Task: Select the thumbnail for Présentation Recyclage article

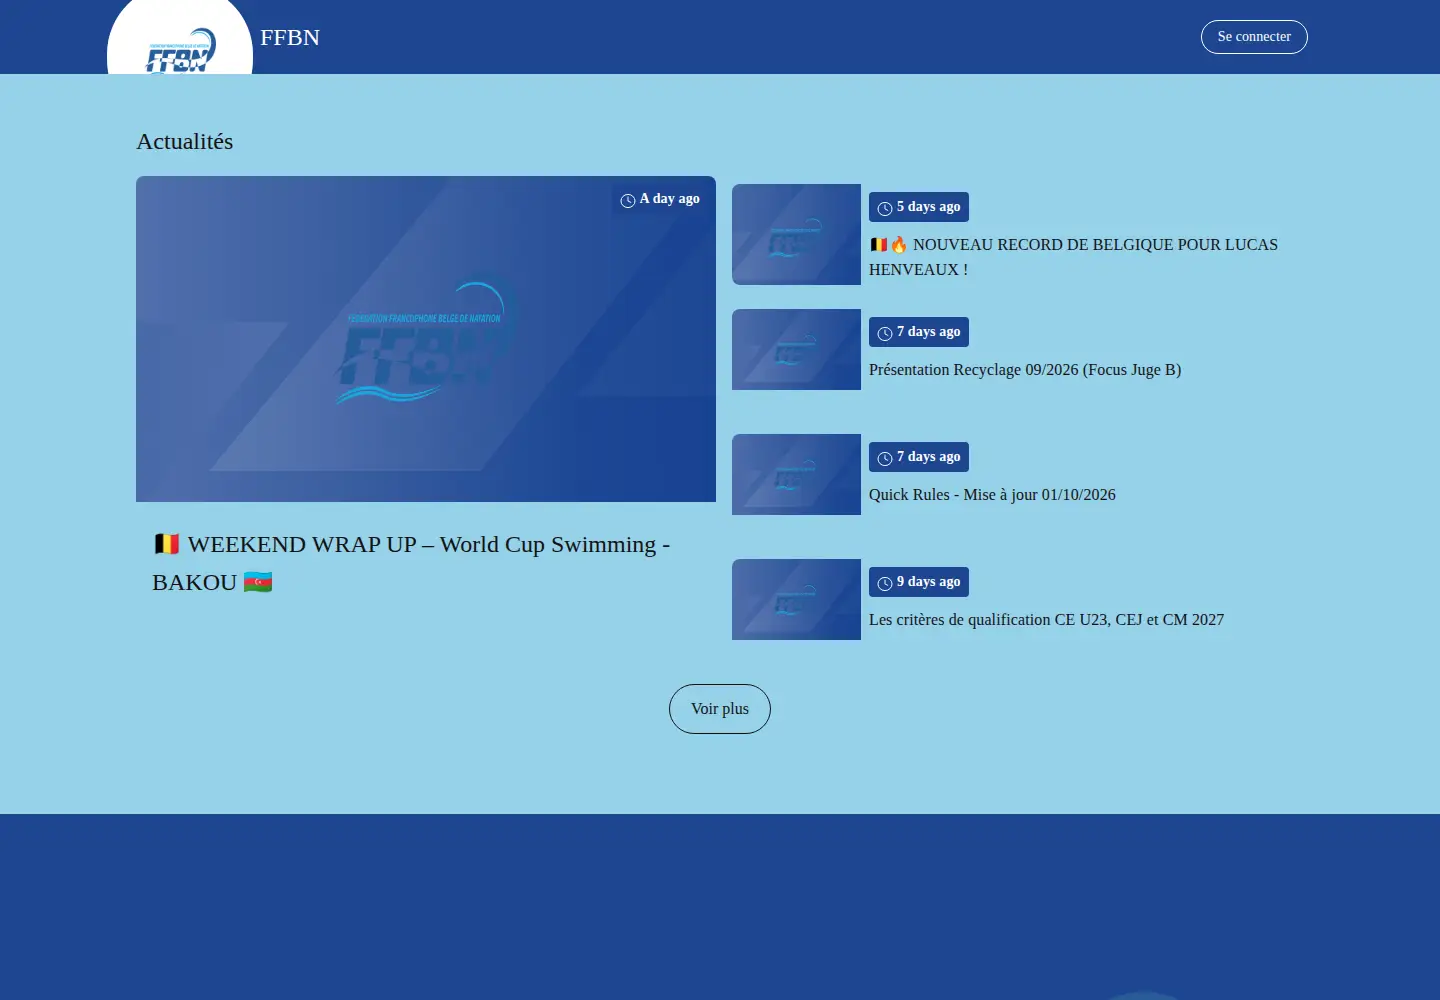Action: 796,349
